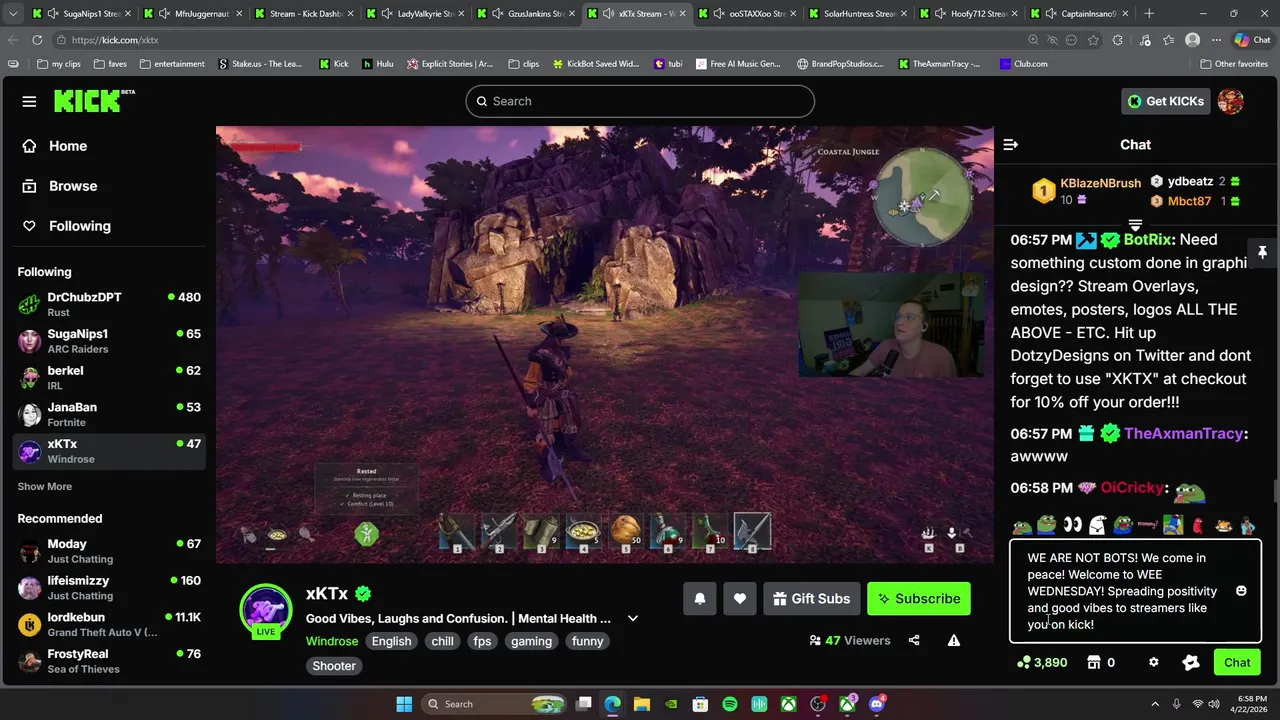Screen dimensions: 1280x720
Task: Click the Get KICKs button
Action: coord(1166,101)
